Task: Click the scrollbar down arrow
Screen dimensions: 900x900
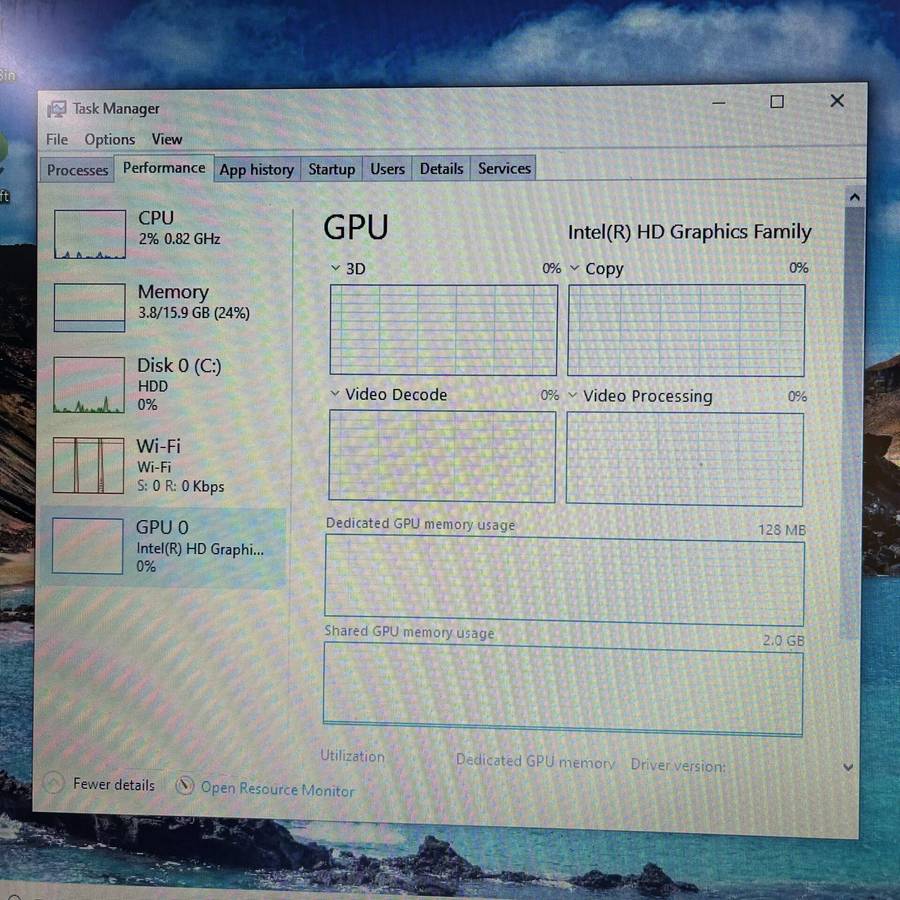Action: [848, 767]
